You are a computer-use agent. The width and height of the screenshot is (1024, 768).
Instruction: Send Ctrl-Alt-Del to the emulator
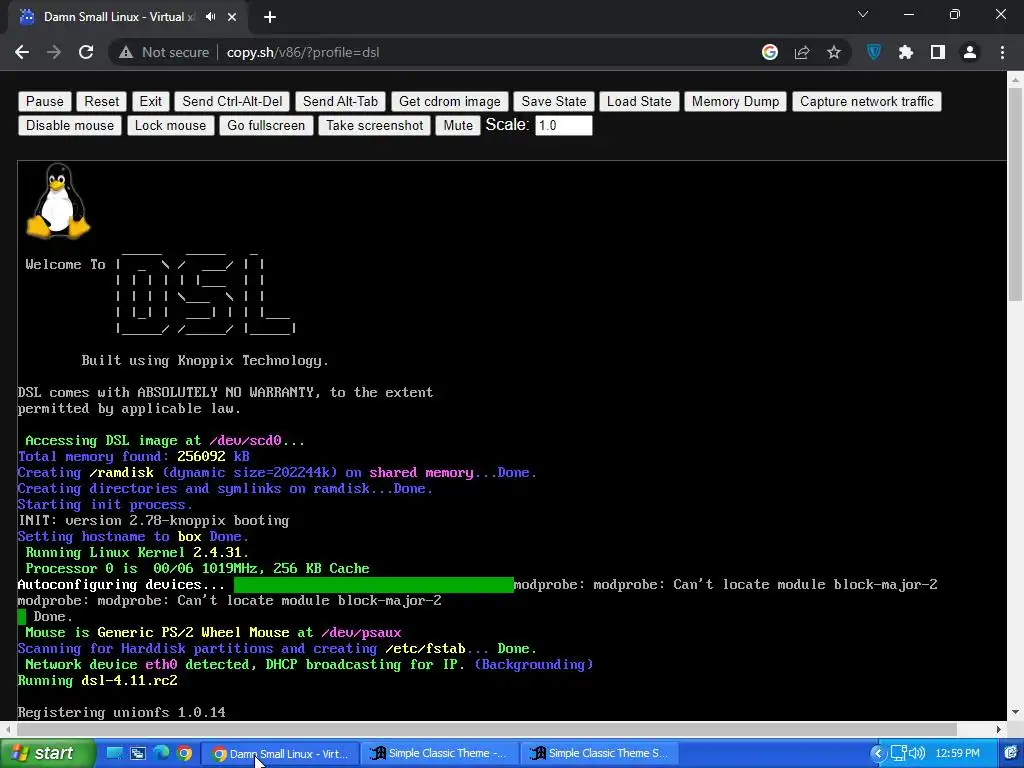tap(232, 101)
